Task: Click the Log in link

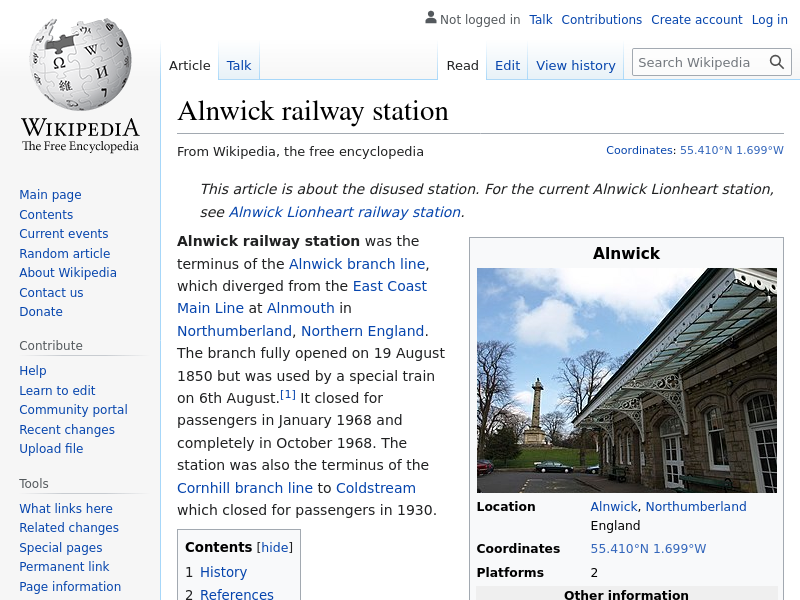Action: (x=769, y=19)
